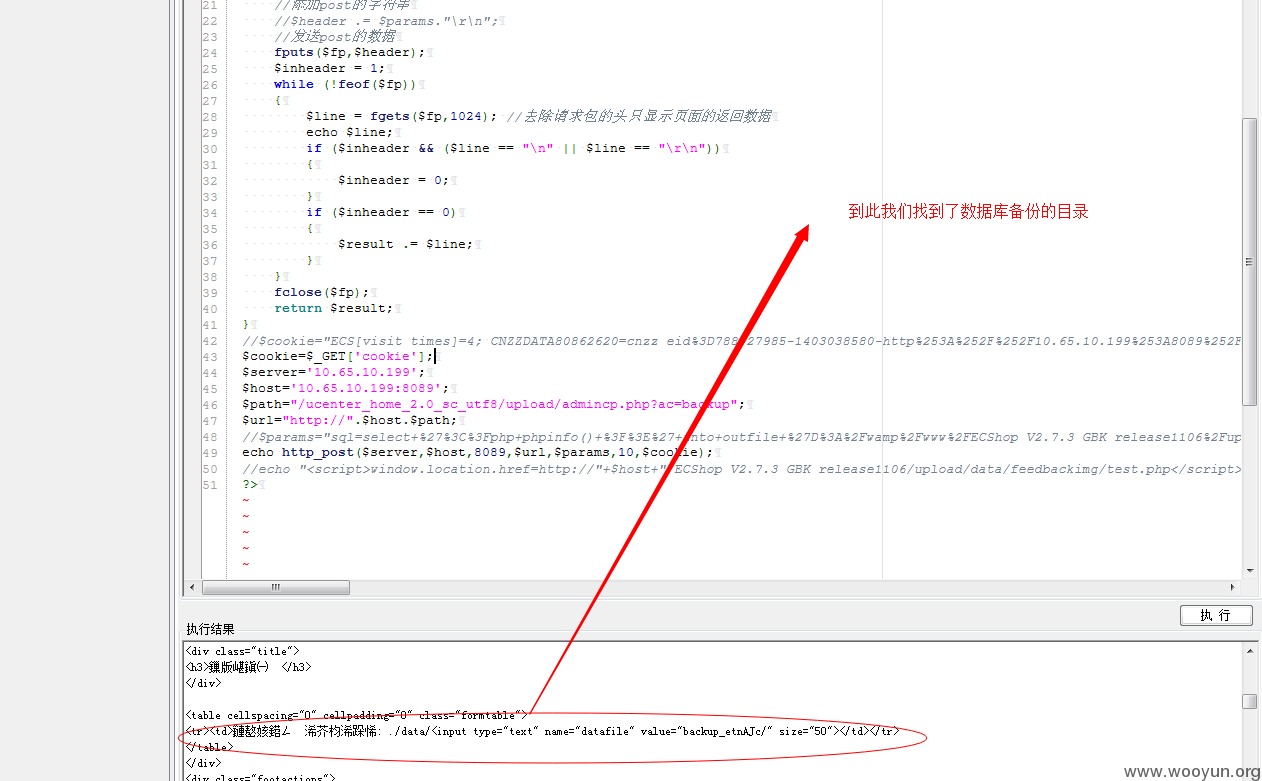Click the closing "?>" tag line
1262x781 pixels.
tap(250, 484)
